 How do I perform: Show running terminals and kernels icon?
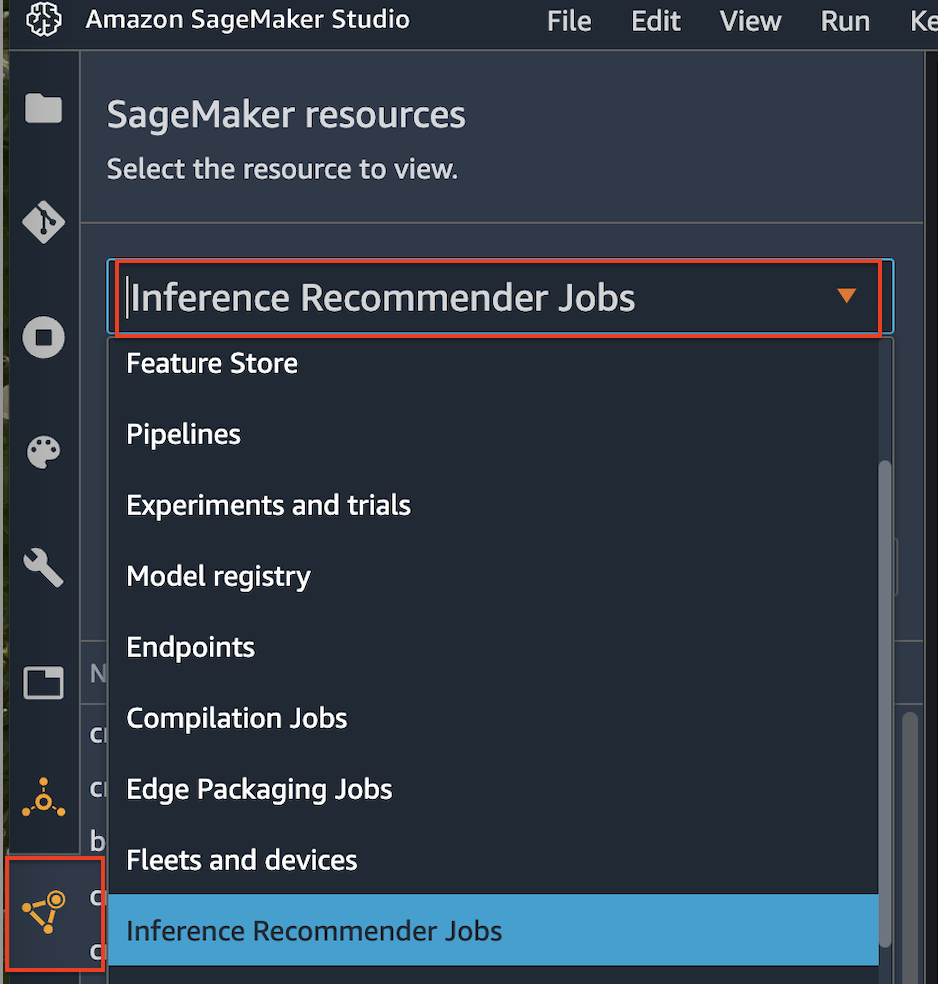[43, 338]
